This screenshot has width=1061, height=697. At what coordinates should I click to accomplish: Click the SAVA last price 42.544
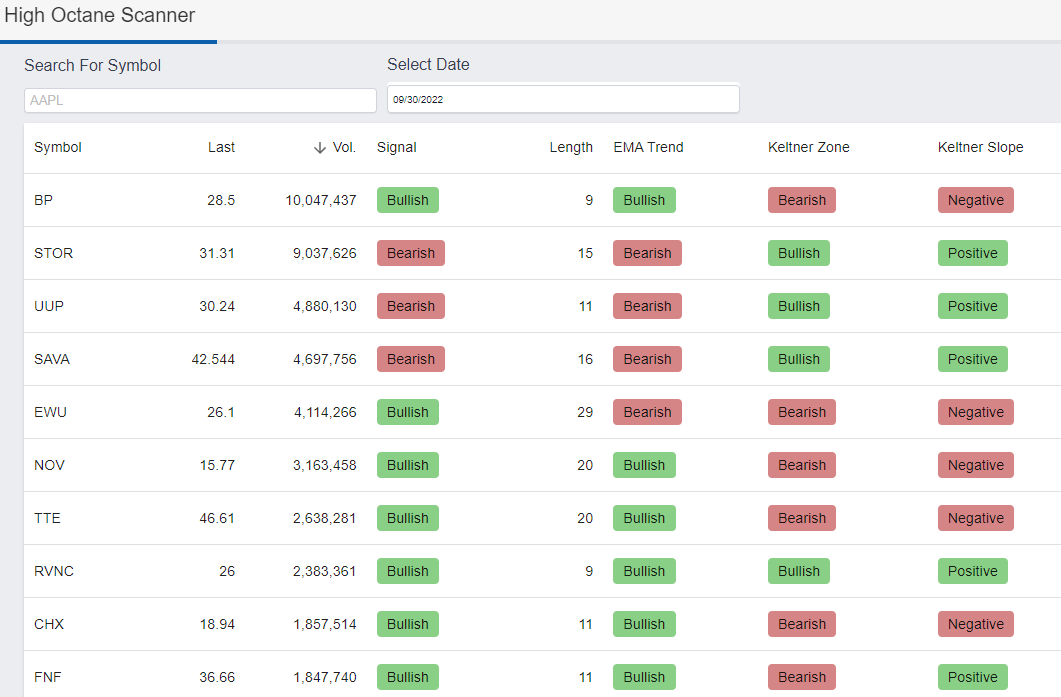[x=213, y=359]
